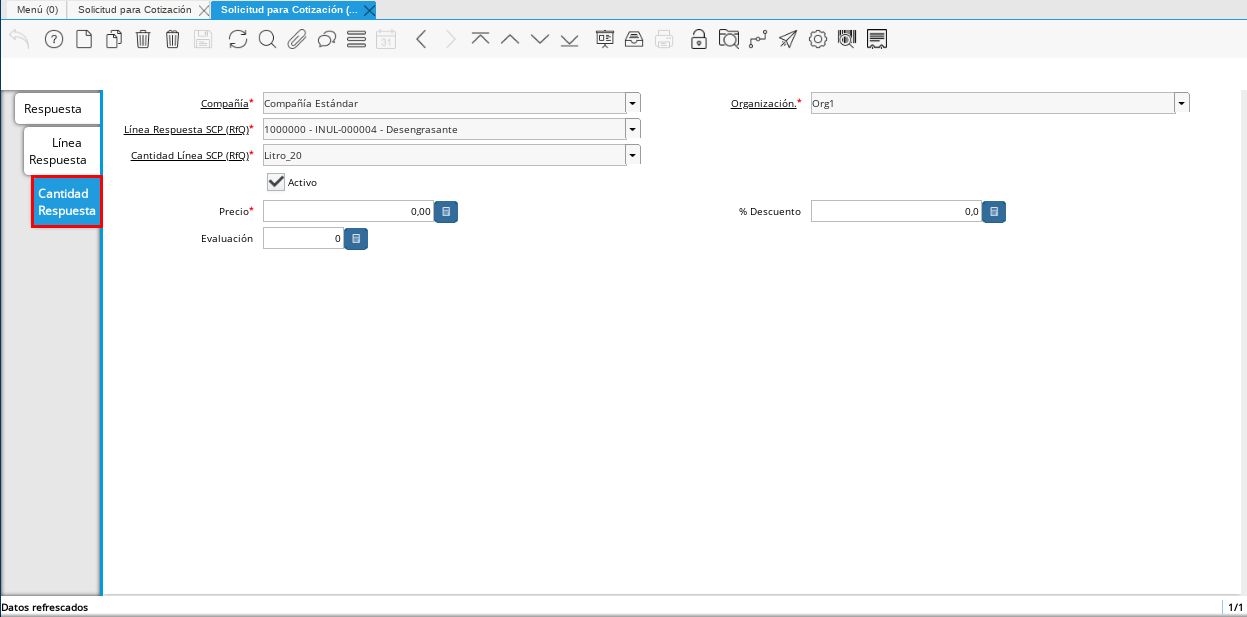Expand the Cantidad Línea SCP (RfQ) dropdown
1247x617 pixels.
click(x=632, y=155)
